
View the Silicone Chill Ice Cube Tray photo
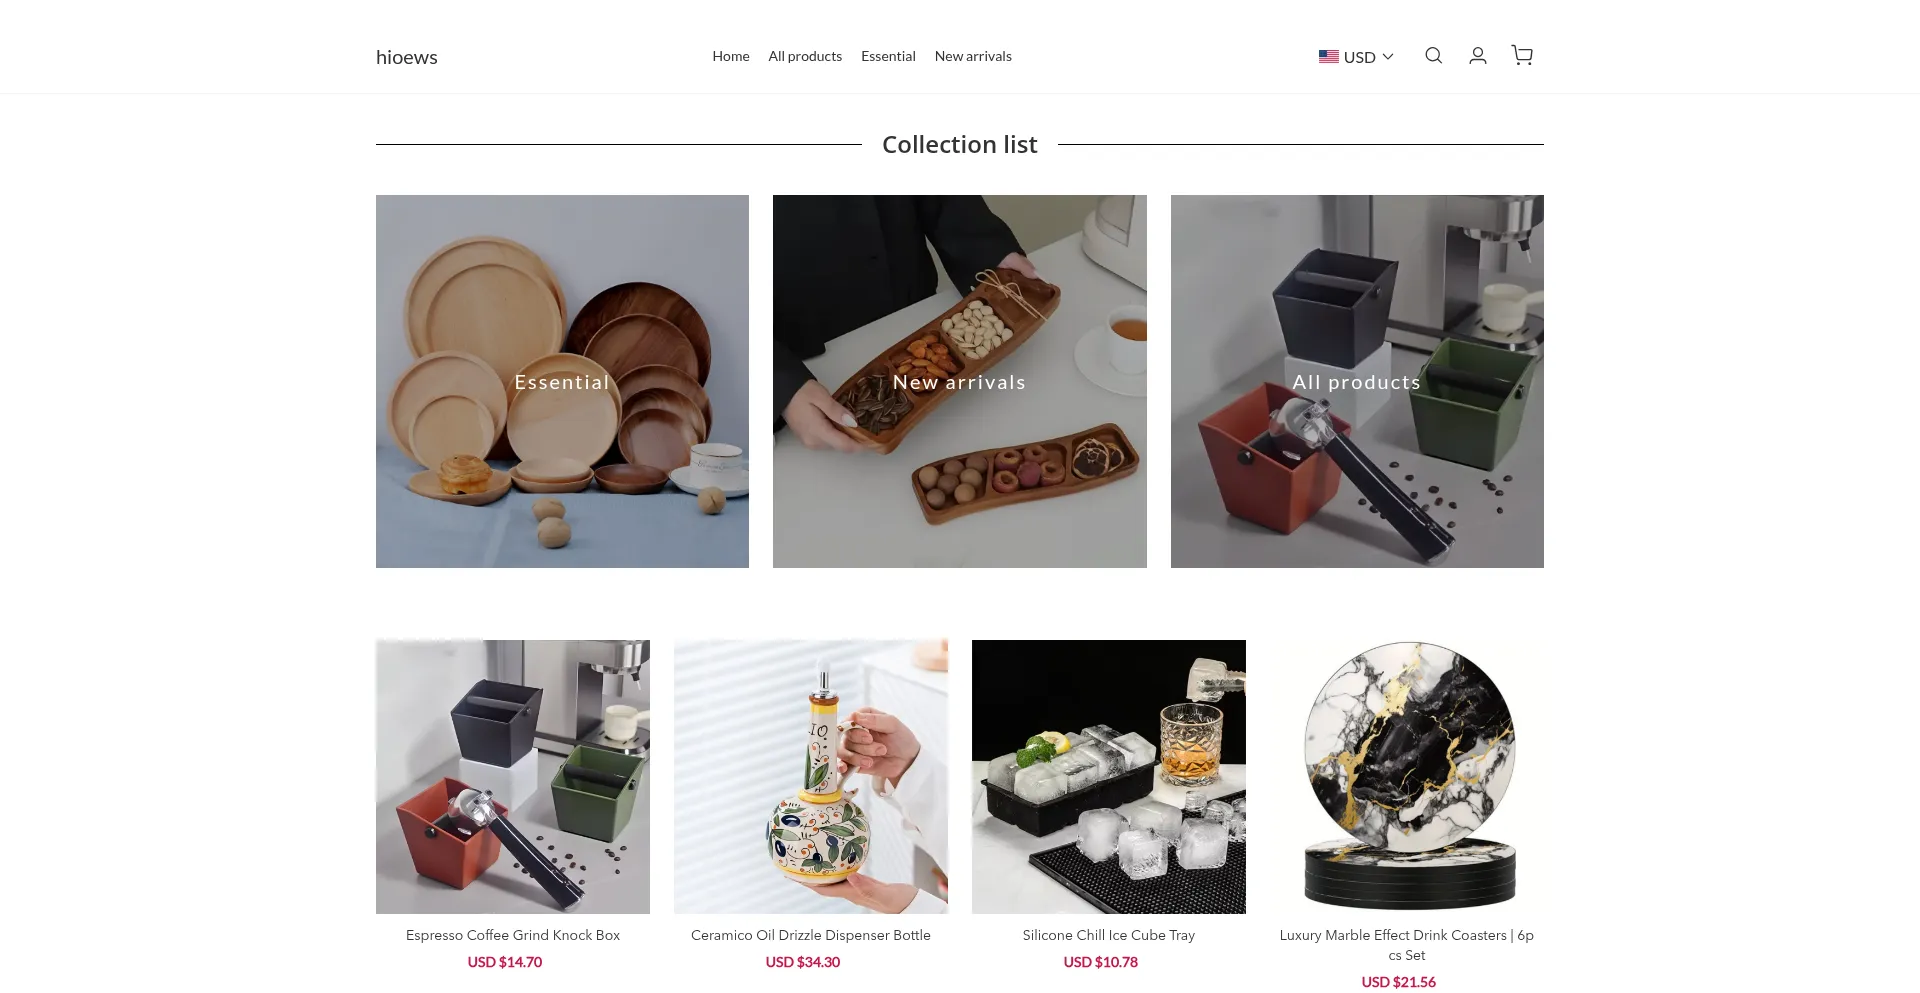coord(1109,777)
